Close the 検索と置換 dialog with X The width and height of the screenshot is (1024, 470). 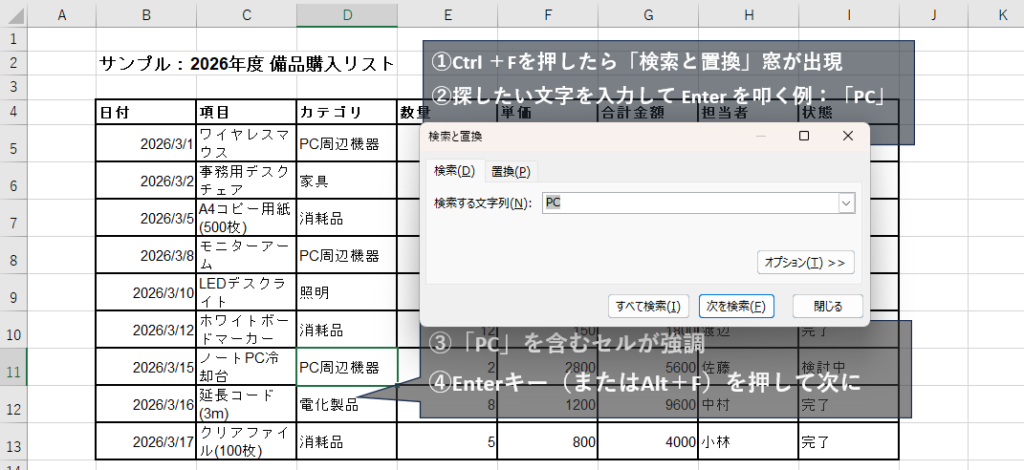point(848,135)
